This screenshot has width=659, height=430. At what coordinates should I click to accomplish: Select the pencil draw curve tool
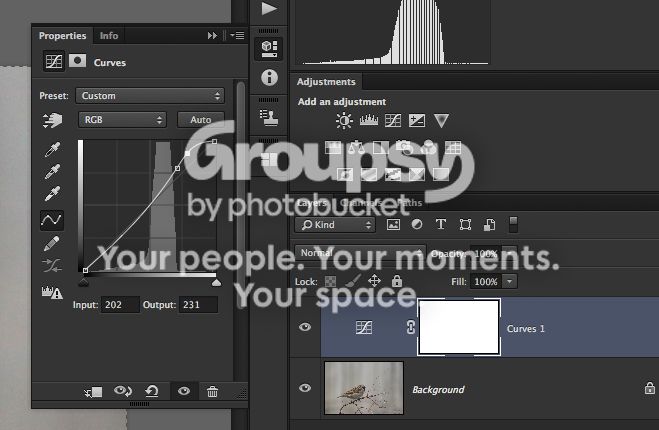click(x=52, y=243)
